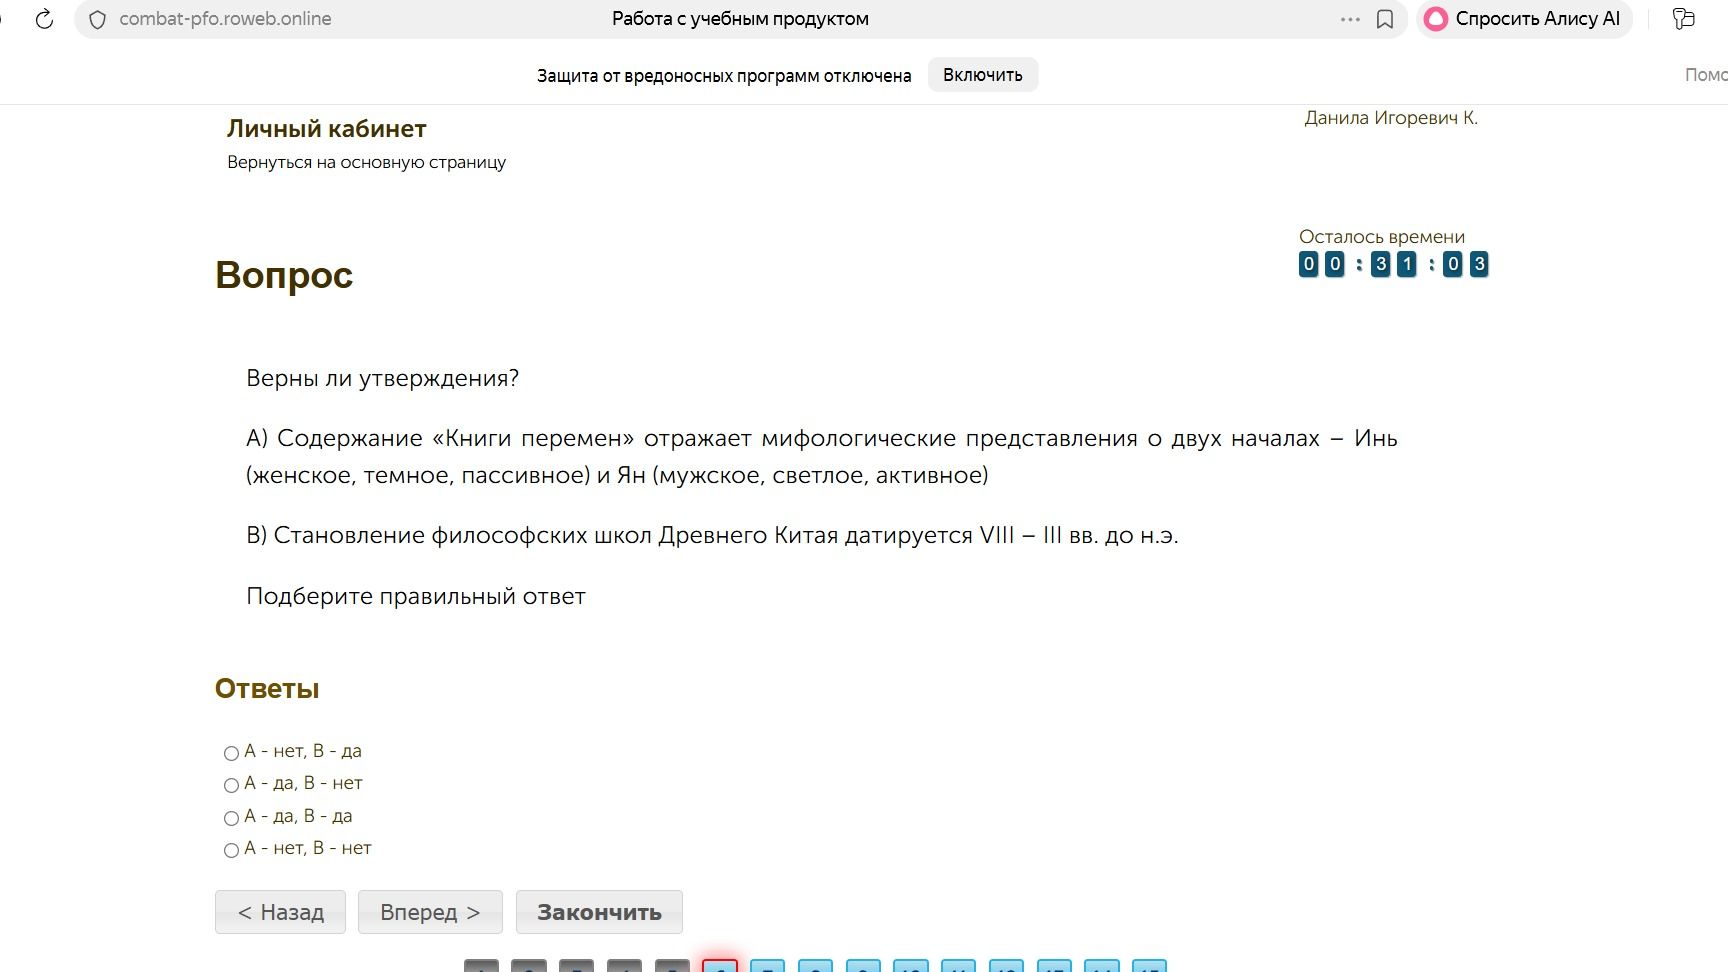Reload the page with the refresh icon
1728x972 pixels.
click(x=44, y=19)
